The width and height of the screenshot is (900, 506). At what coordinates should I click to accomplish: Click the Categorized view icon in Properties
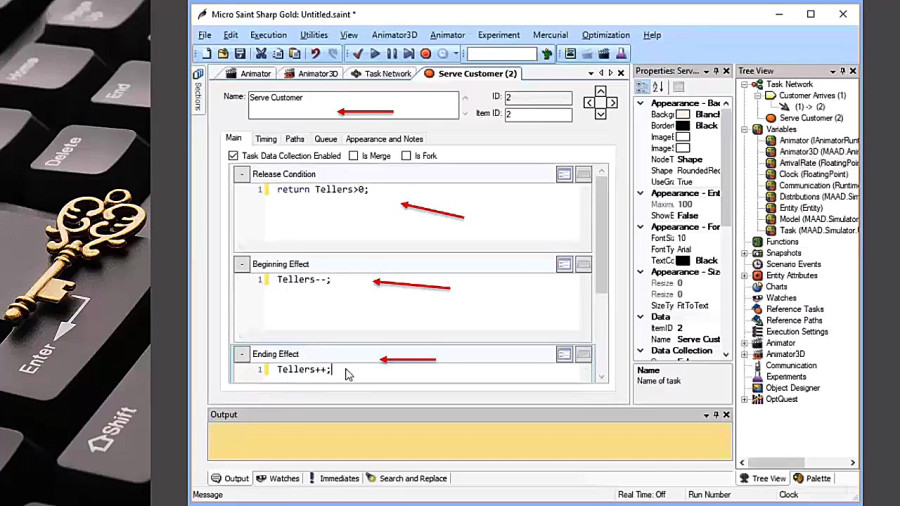pos(642,87)
